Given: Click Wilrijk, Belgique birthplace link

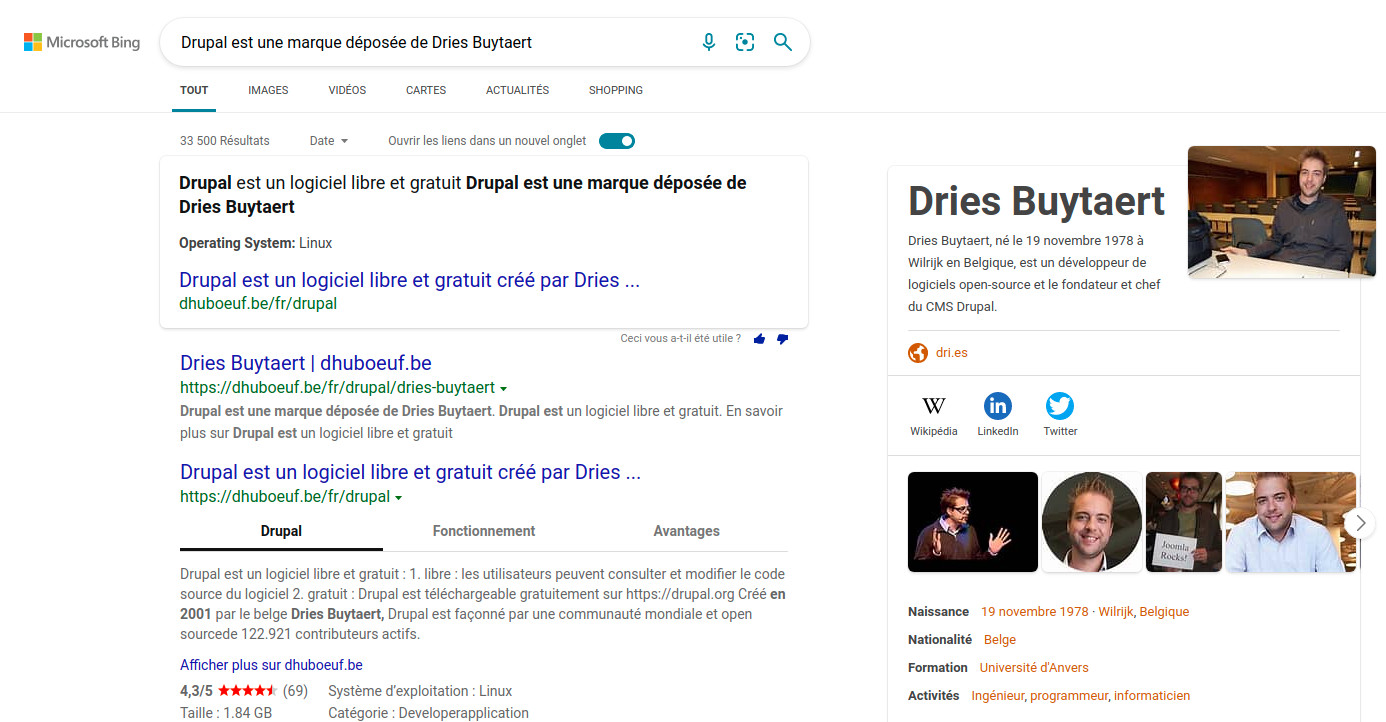Looking at the screenshot, I should pyautogui.click(x=1144, y=611).
